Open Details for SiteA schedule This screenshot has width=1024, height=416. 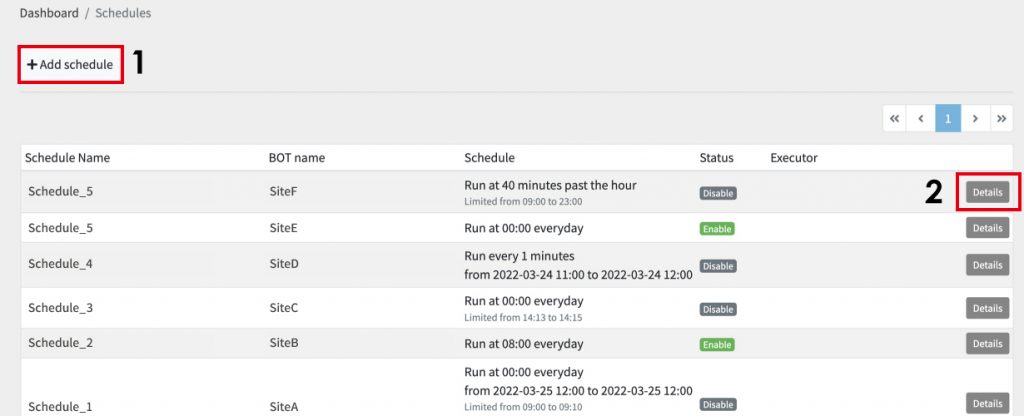(987, 404)
